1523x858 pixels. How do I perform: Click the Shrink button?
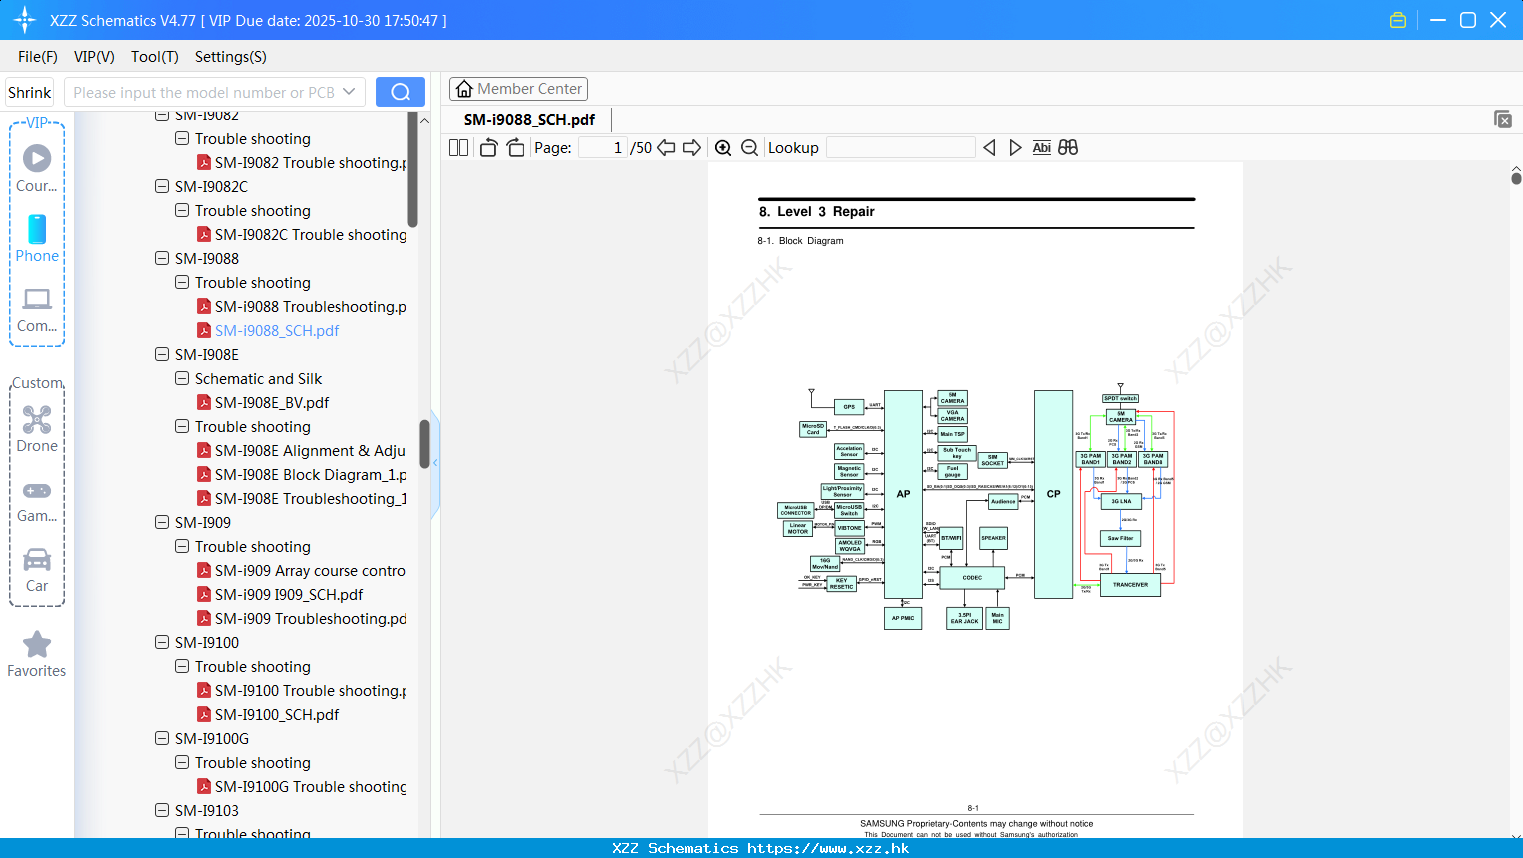point(29,92)
